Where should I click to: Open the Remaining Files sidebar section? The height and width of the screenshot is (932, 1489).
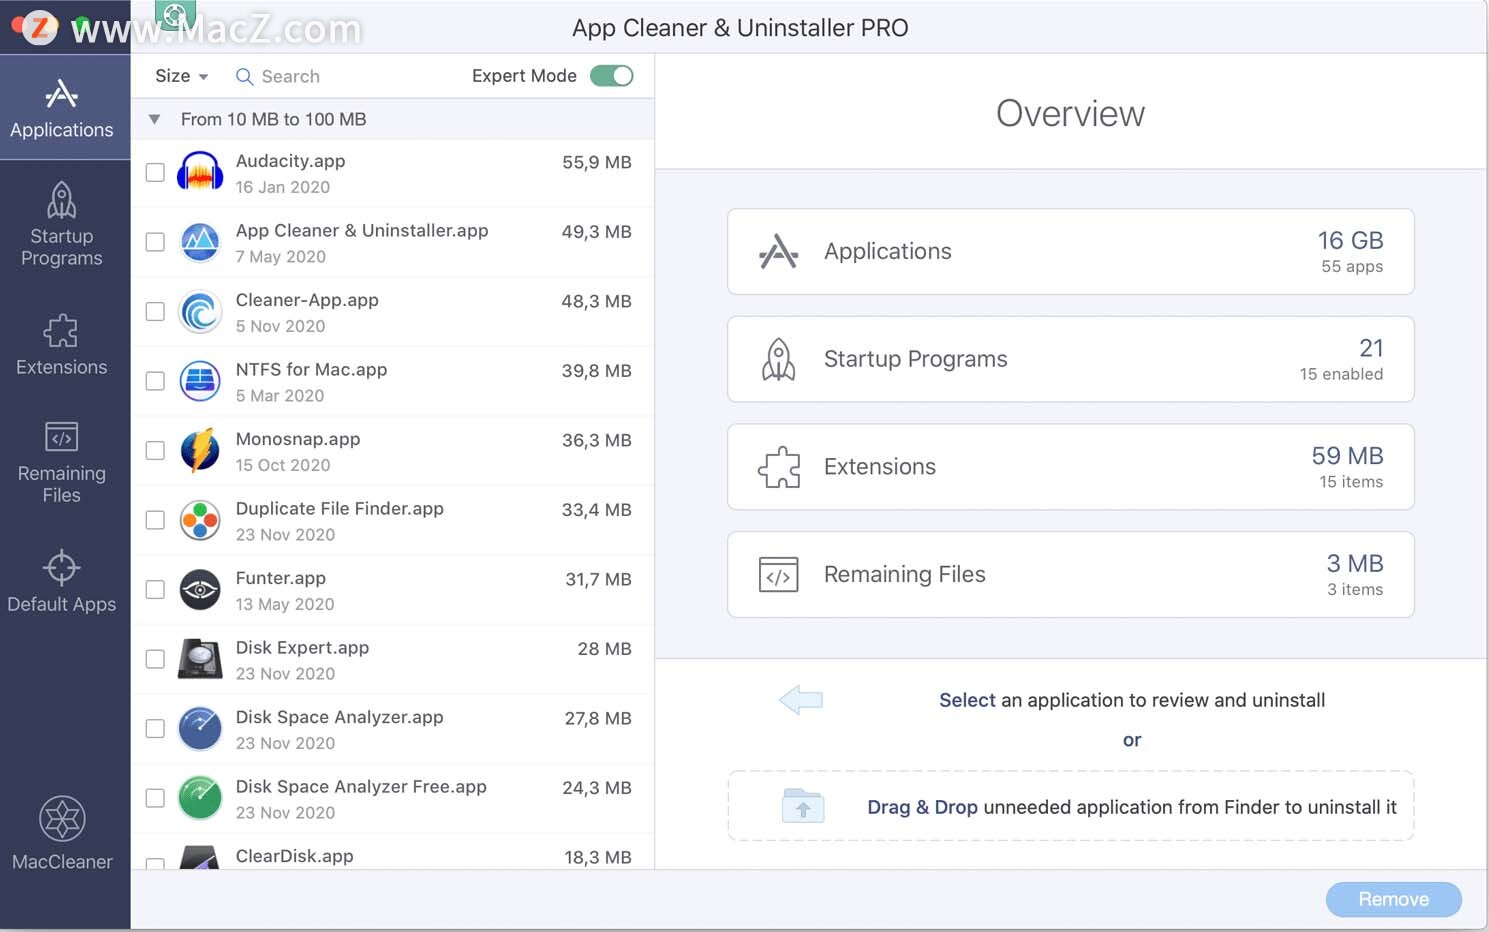pyautogui.click(x=62, y=462)
